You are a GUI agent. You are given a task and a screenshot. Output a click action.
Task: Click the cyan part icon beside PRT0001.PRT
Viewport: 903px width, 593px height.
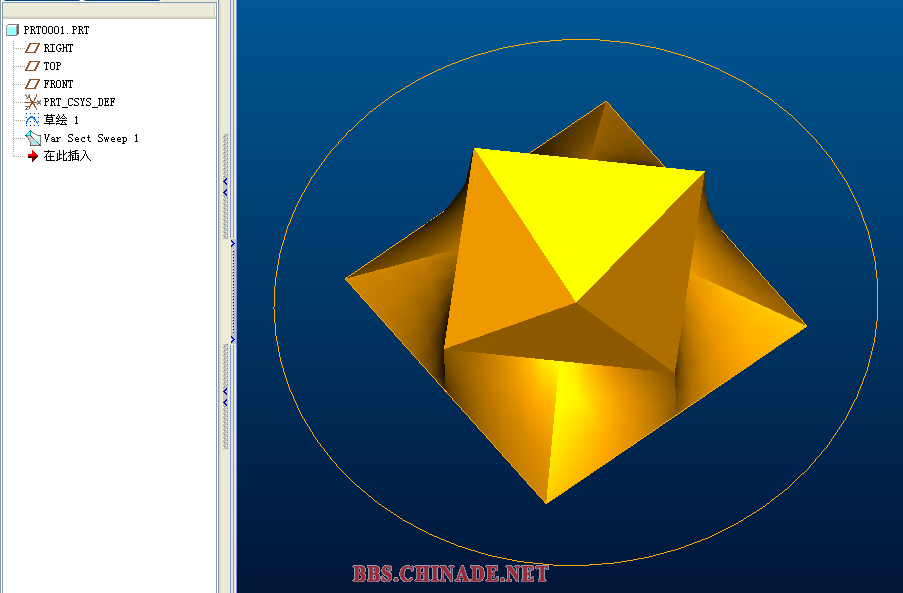pos(12,30)
